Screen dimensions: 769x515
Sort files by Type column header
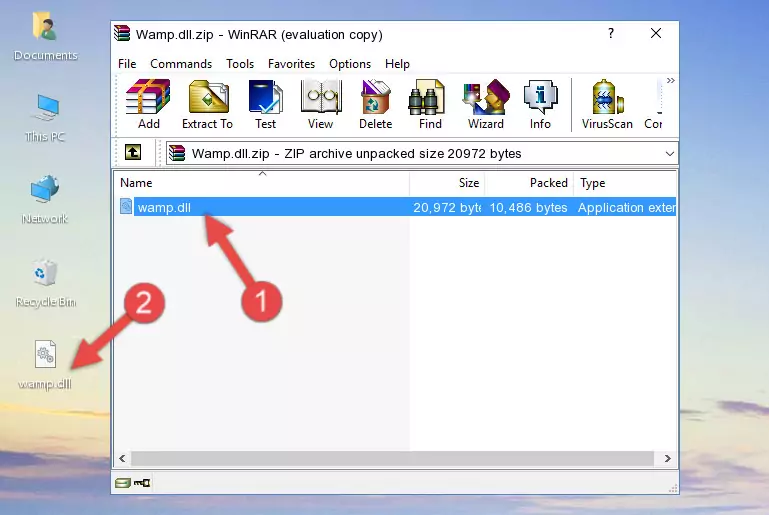tap(625, 183)
